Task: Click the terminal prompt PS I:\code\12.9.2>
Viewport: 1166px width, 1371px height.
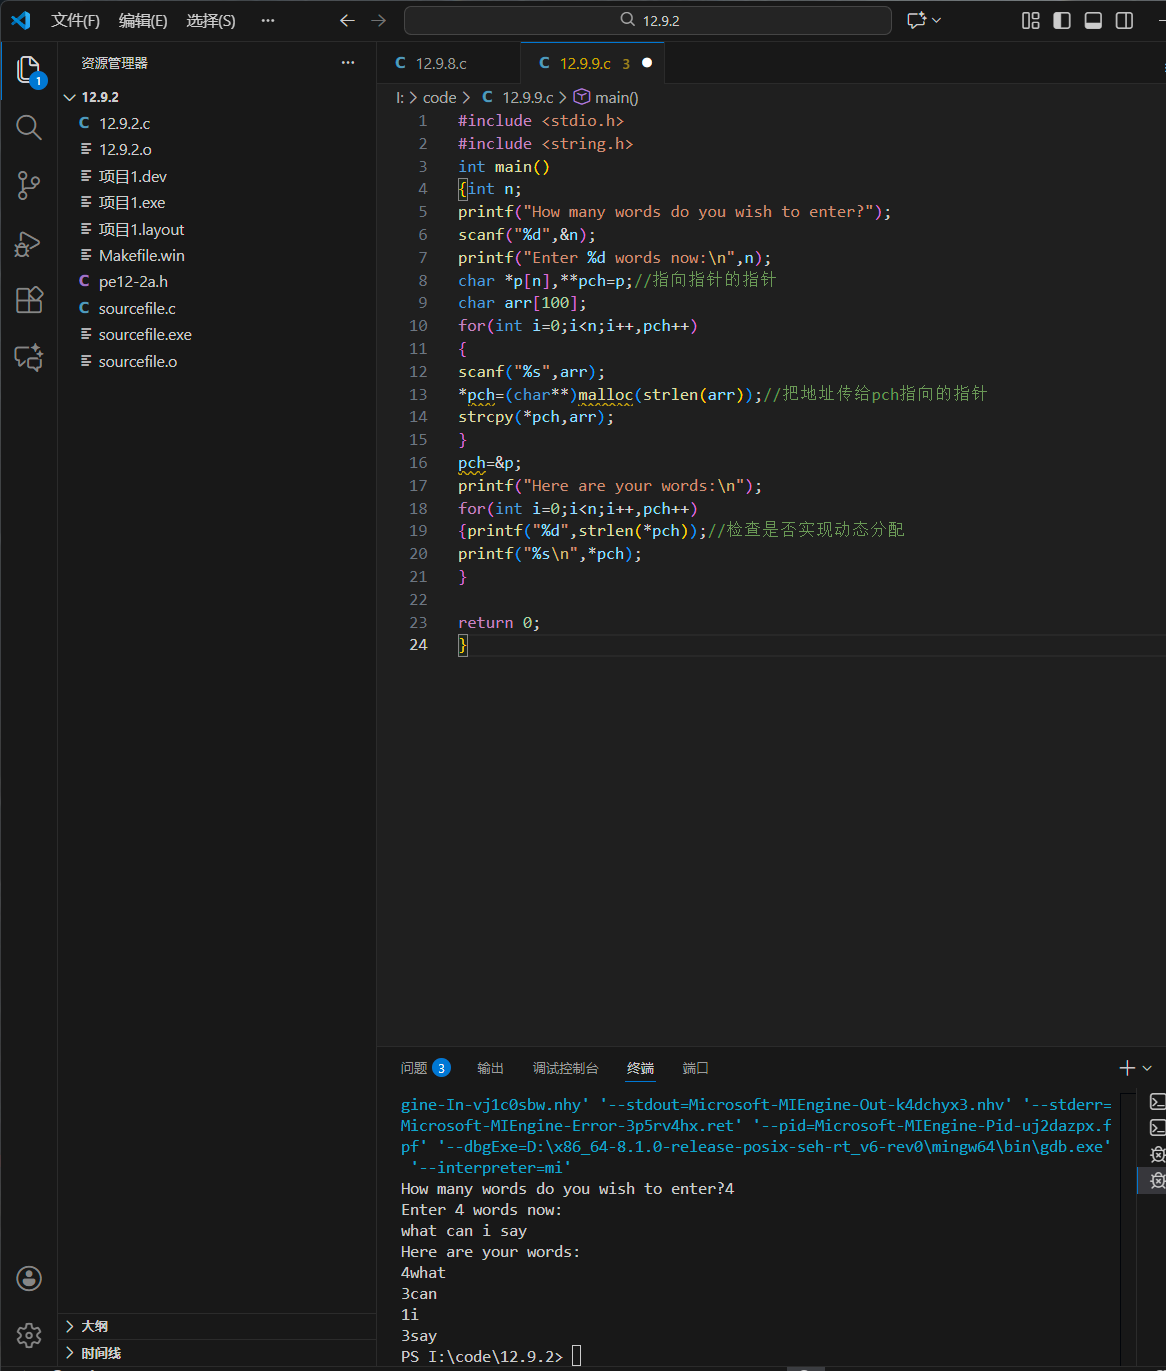Action: [x=482, y=1356]
